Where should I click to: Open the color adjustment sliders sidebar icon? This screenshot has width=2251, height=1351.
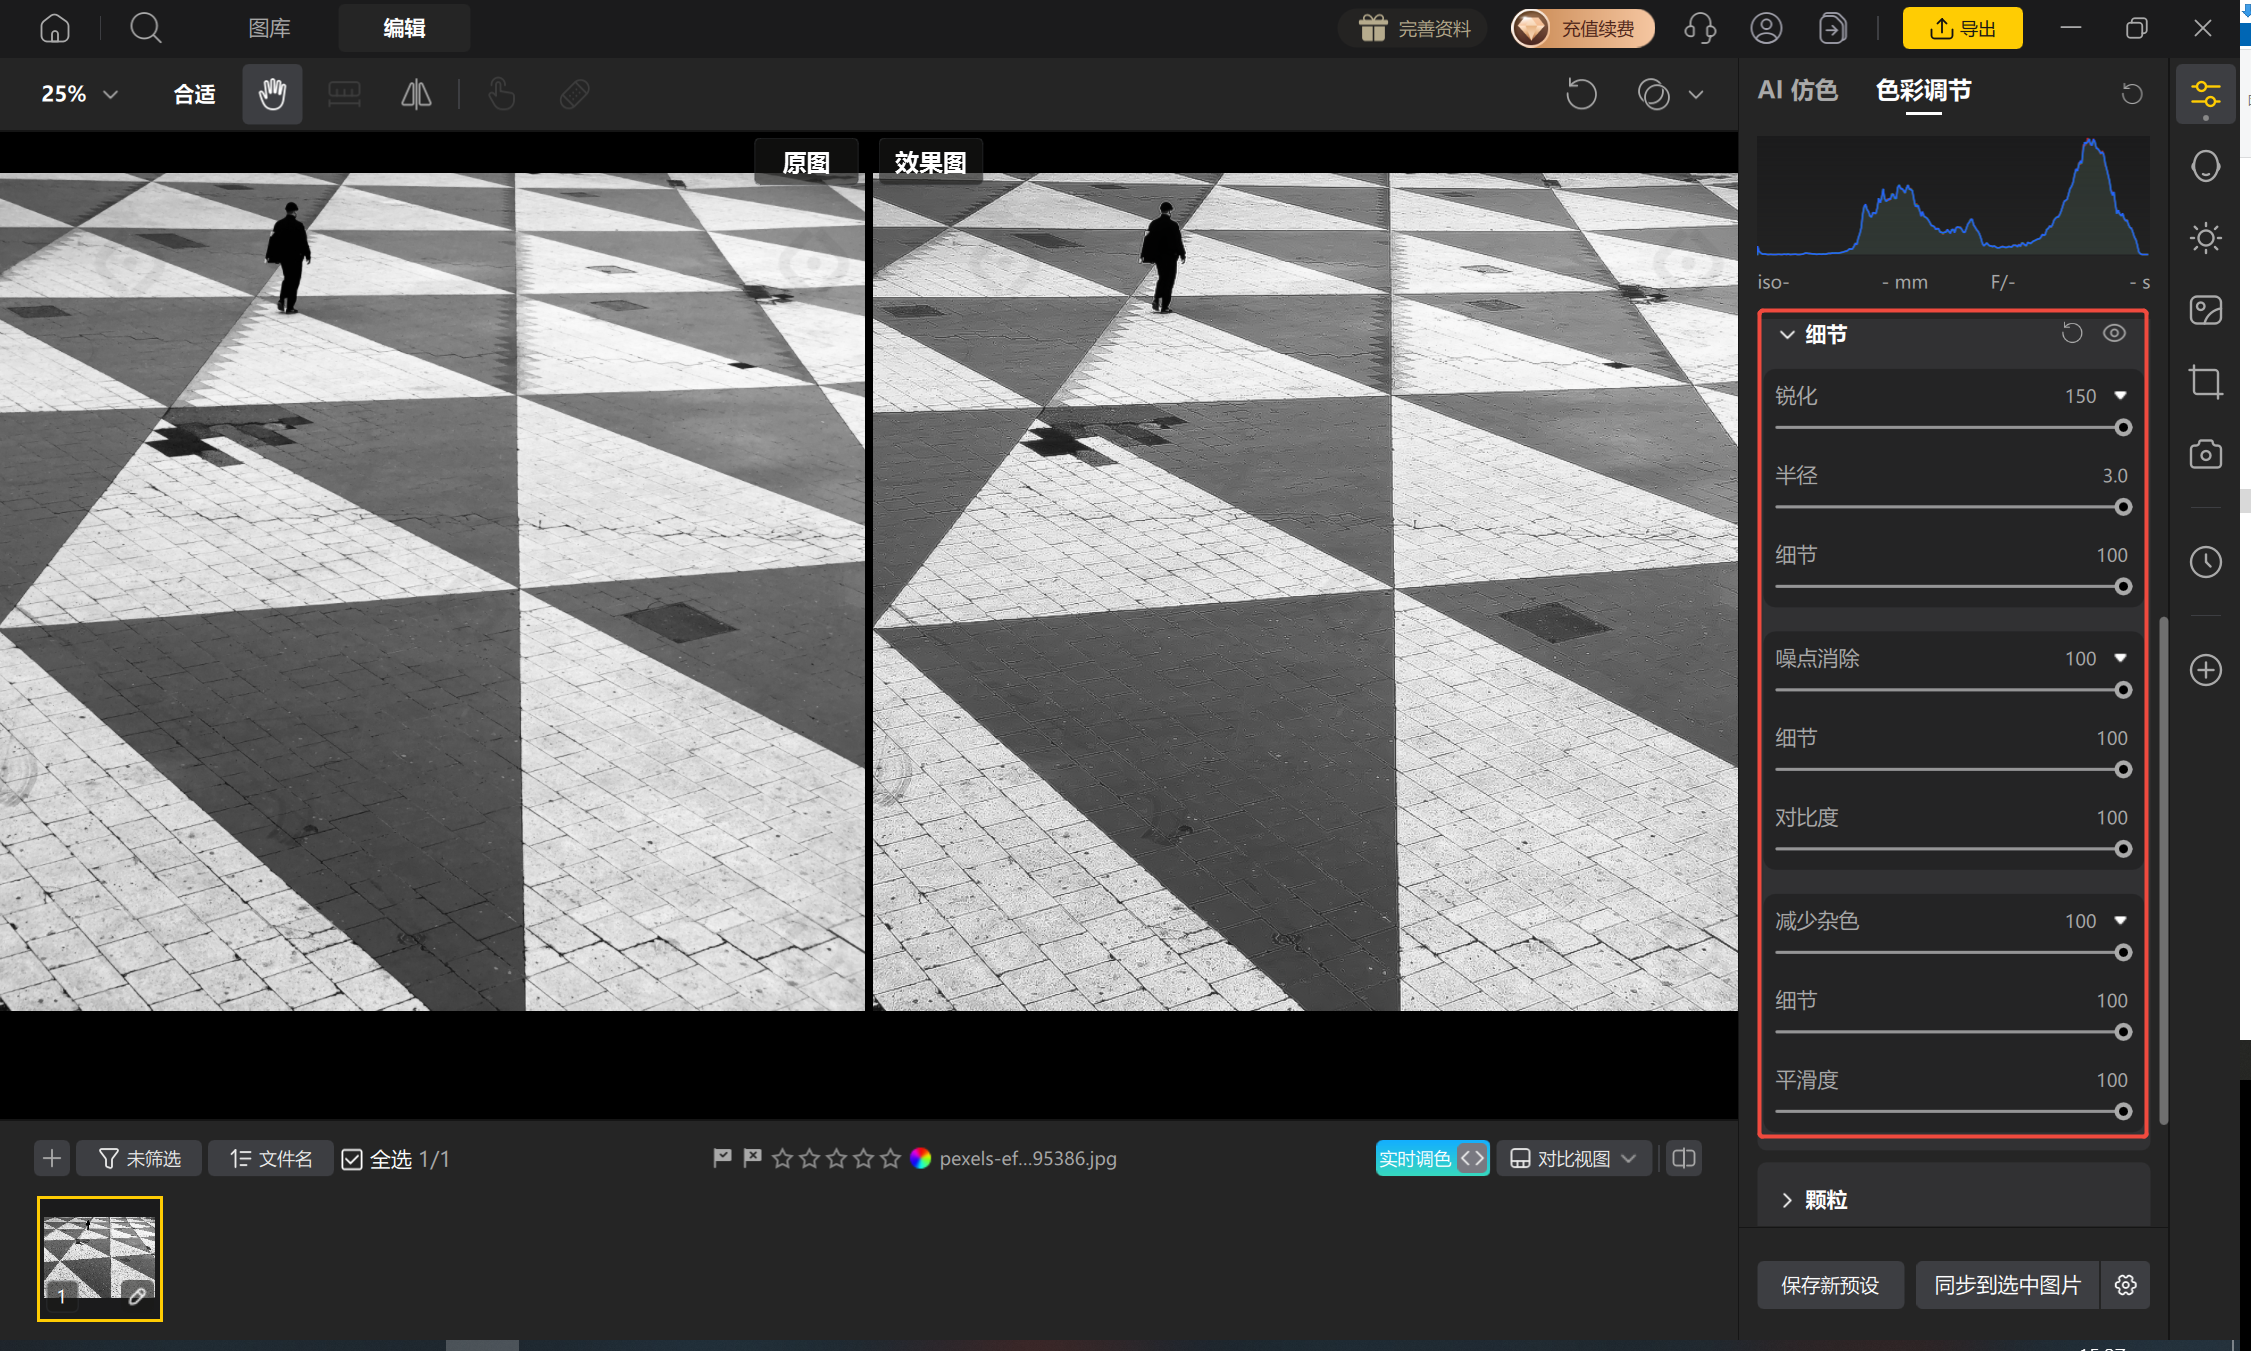2205,95
